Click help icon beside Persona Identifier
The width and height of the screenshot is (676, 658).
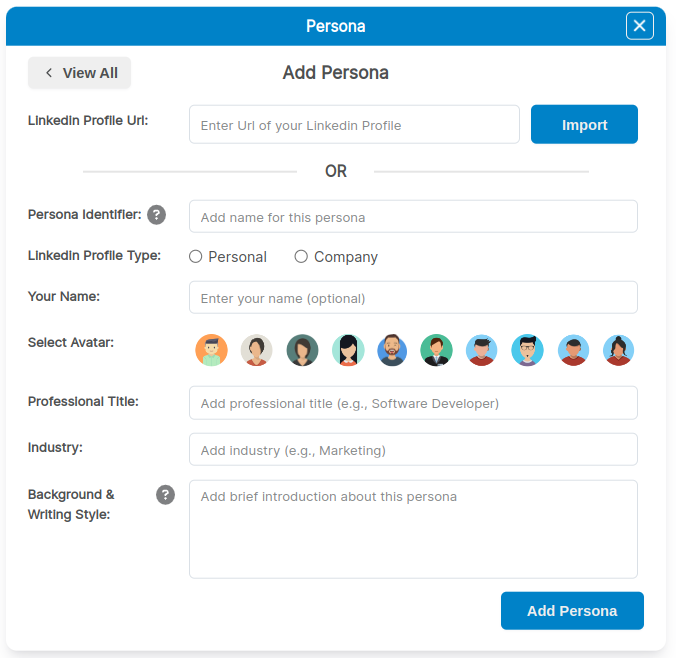coord(156,214)
